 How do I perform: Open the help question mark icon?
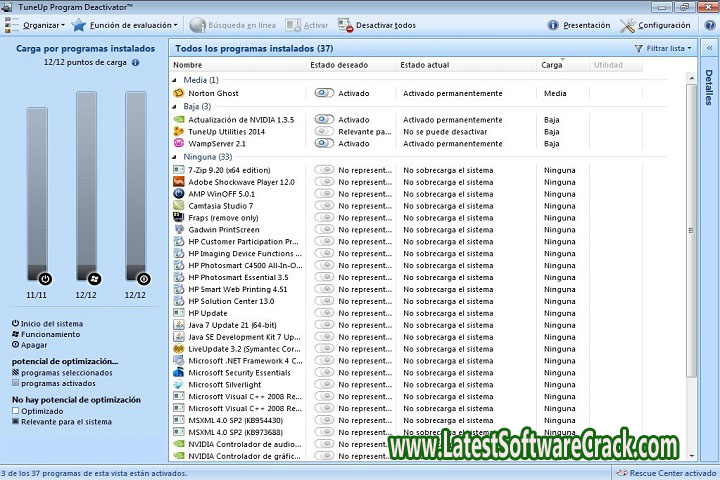coord(710,25)
